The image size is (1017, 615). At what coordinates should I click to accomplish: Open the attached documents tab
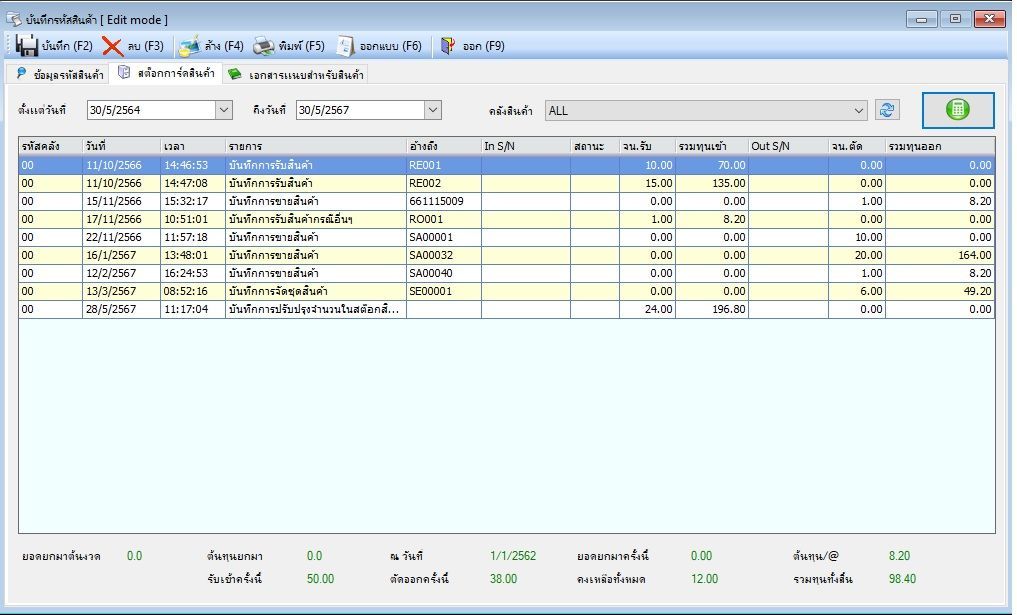coord(296,75)
